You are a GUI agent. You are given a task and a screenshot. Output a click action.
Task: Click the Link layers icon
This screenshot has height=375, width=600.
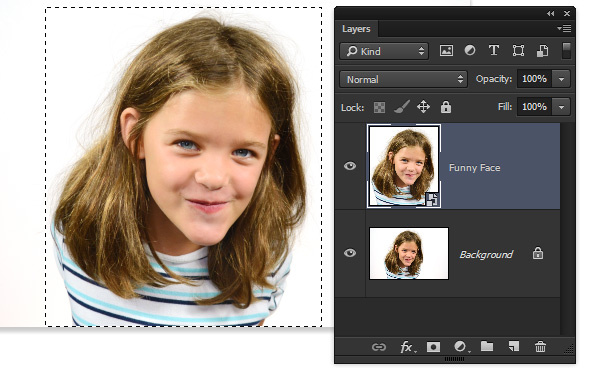click(x=379, y=347)
